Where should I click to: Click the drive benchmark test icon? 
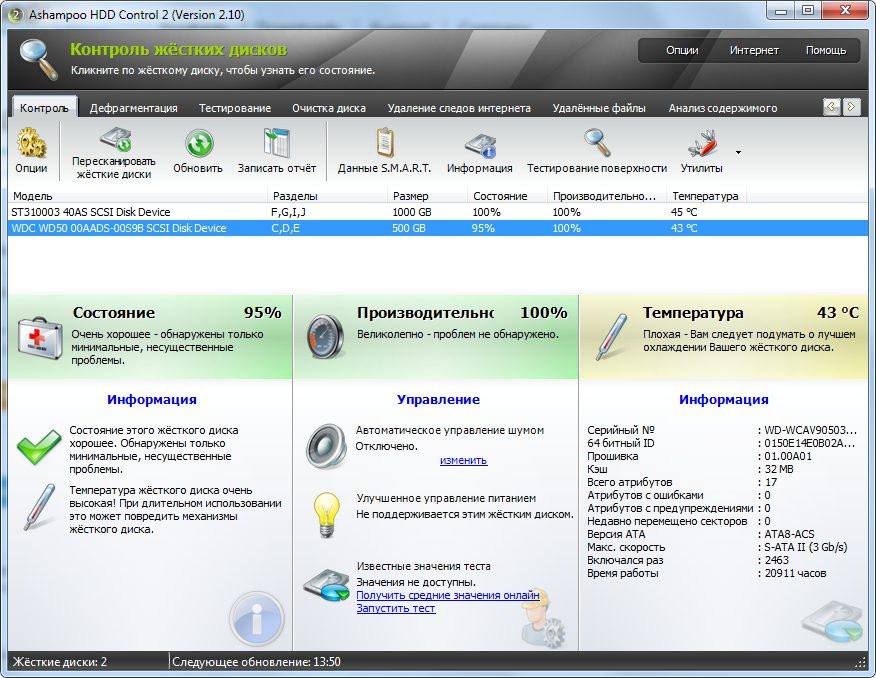326,585
